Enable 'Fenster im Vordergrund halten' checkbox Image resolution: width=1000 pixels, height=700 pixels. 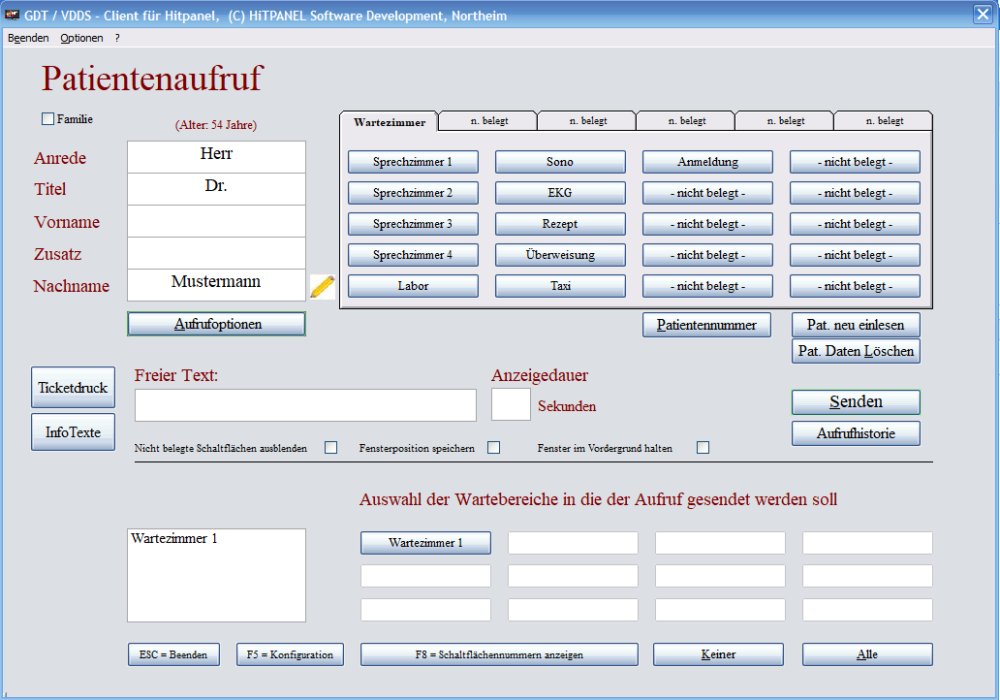coord(703,448)
